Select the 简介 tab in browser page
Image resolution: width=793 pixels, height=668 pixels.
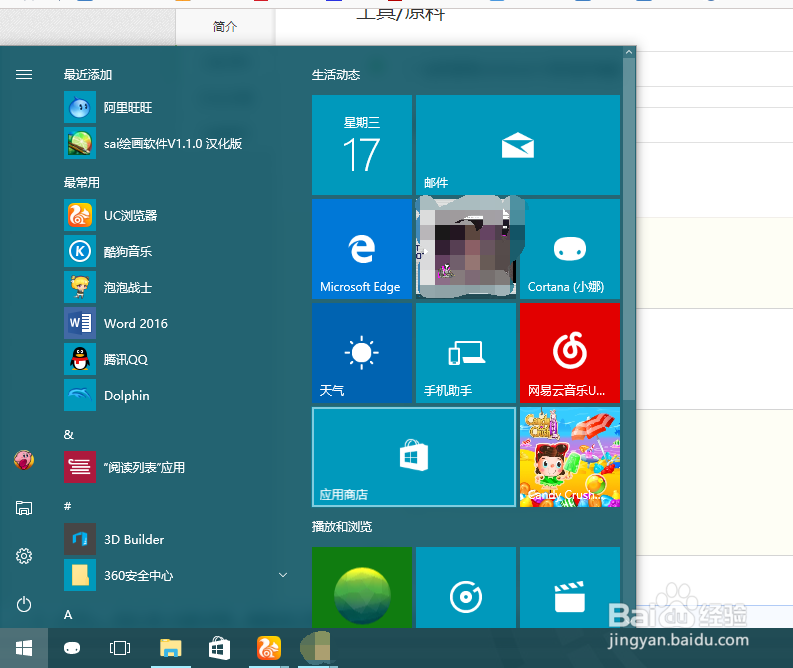(225, 27)
